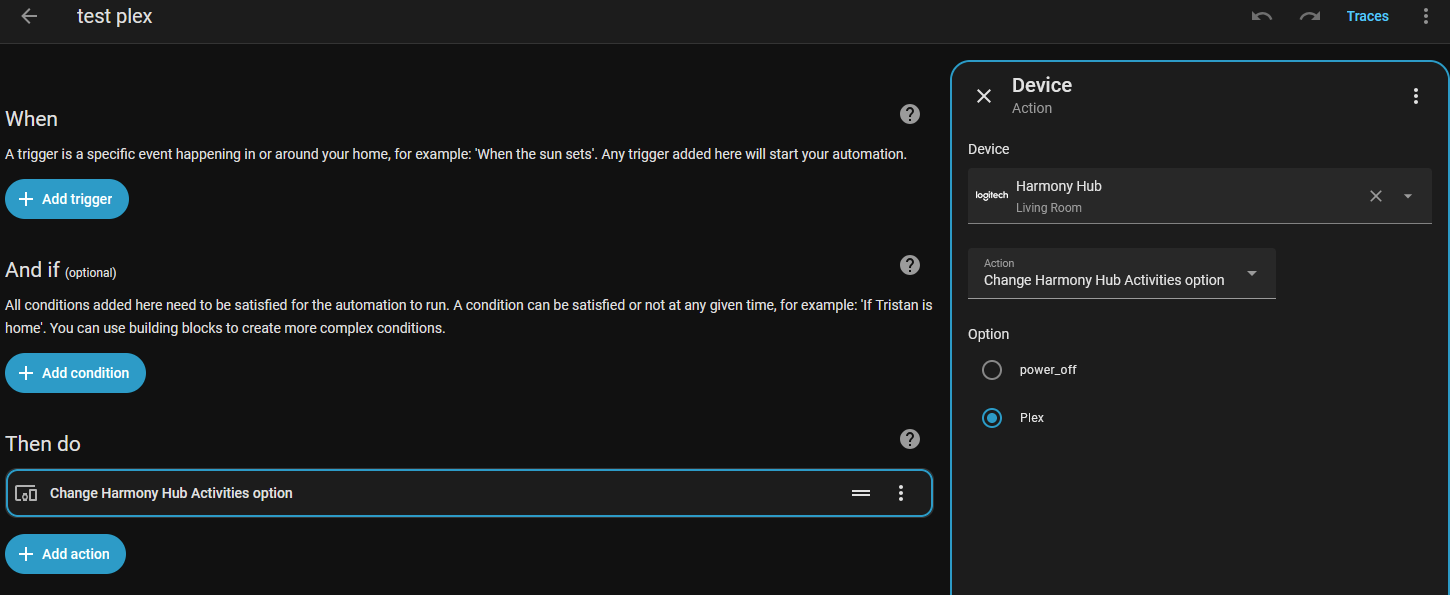The width and height of the screenshot is (1450, 595).
Task: Click the 'test plex' automation title
Action: (115, 16)
